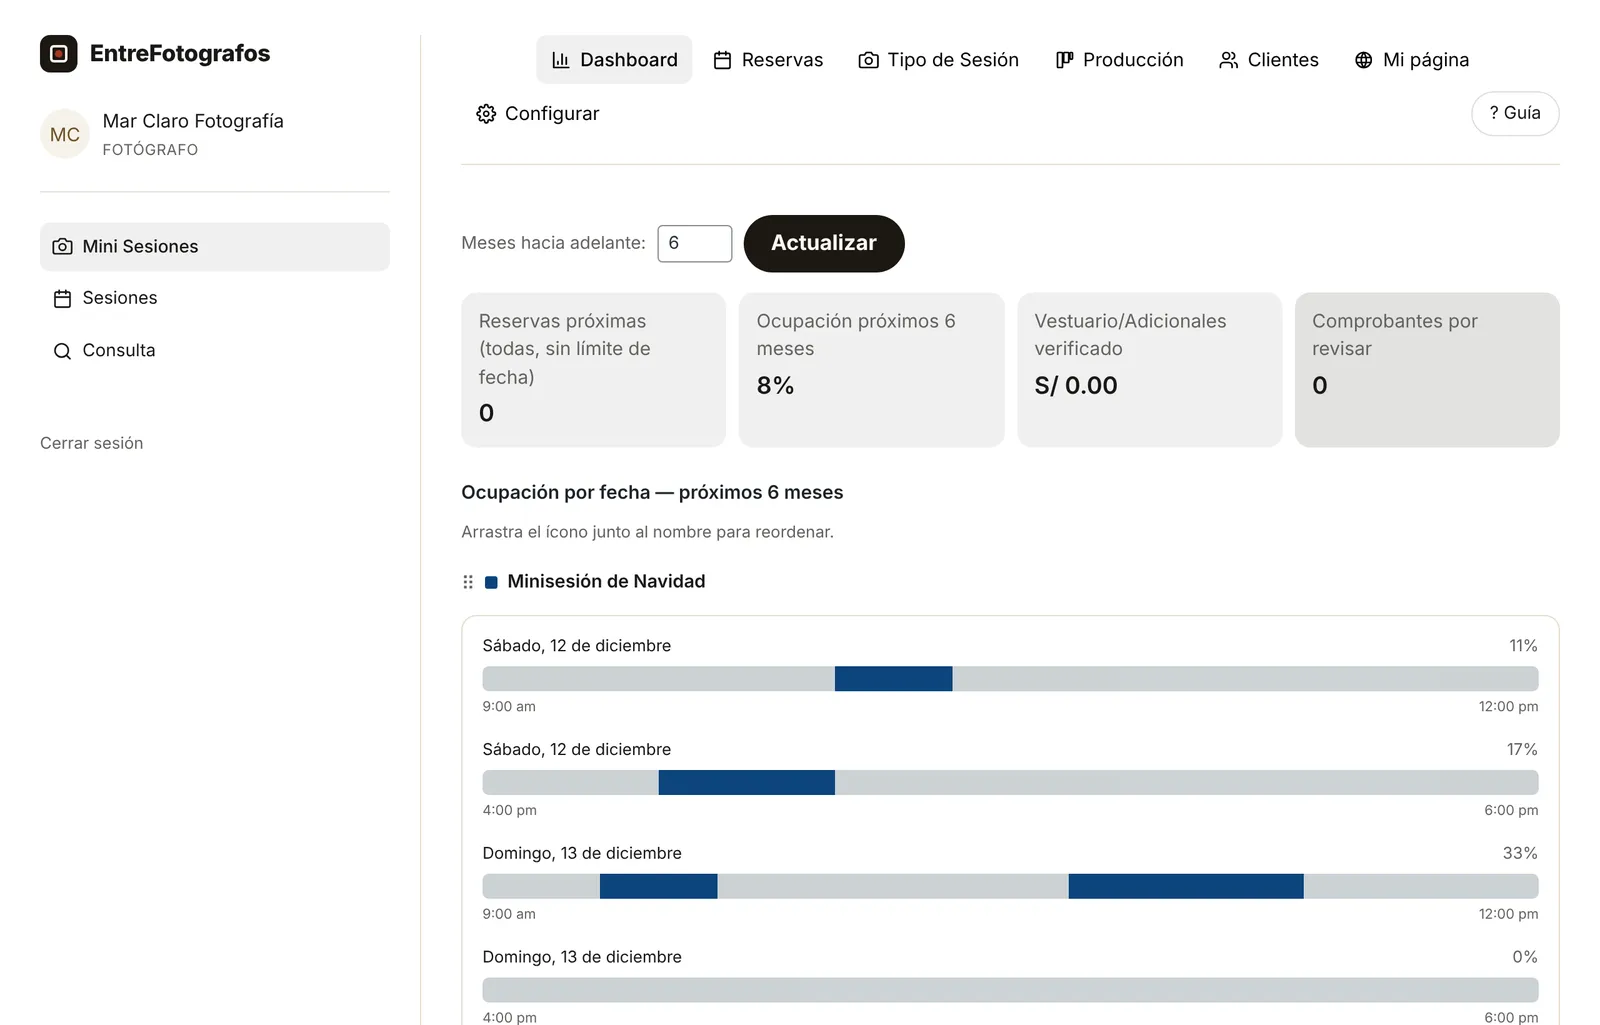The width and height of the screenshot is (1600, 1025).
Task: Open the Dashboard tab
Action: click(x=614, y=60)
